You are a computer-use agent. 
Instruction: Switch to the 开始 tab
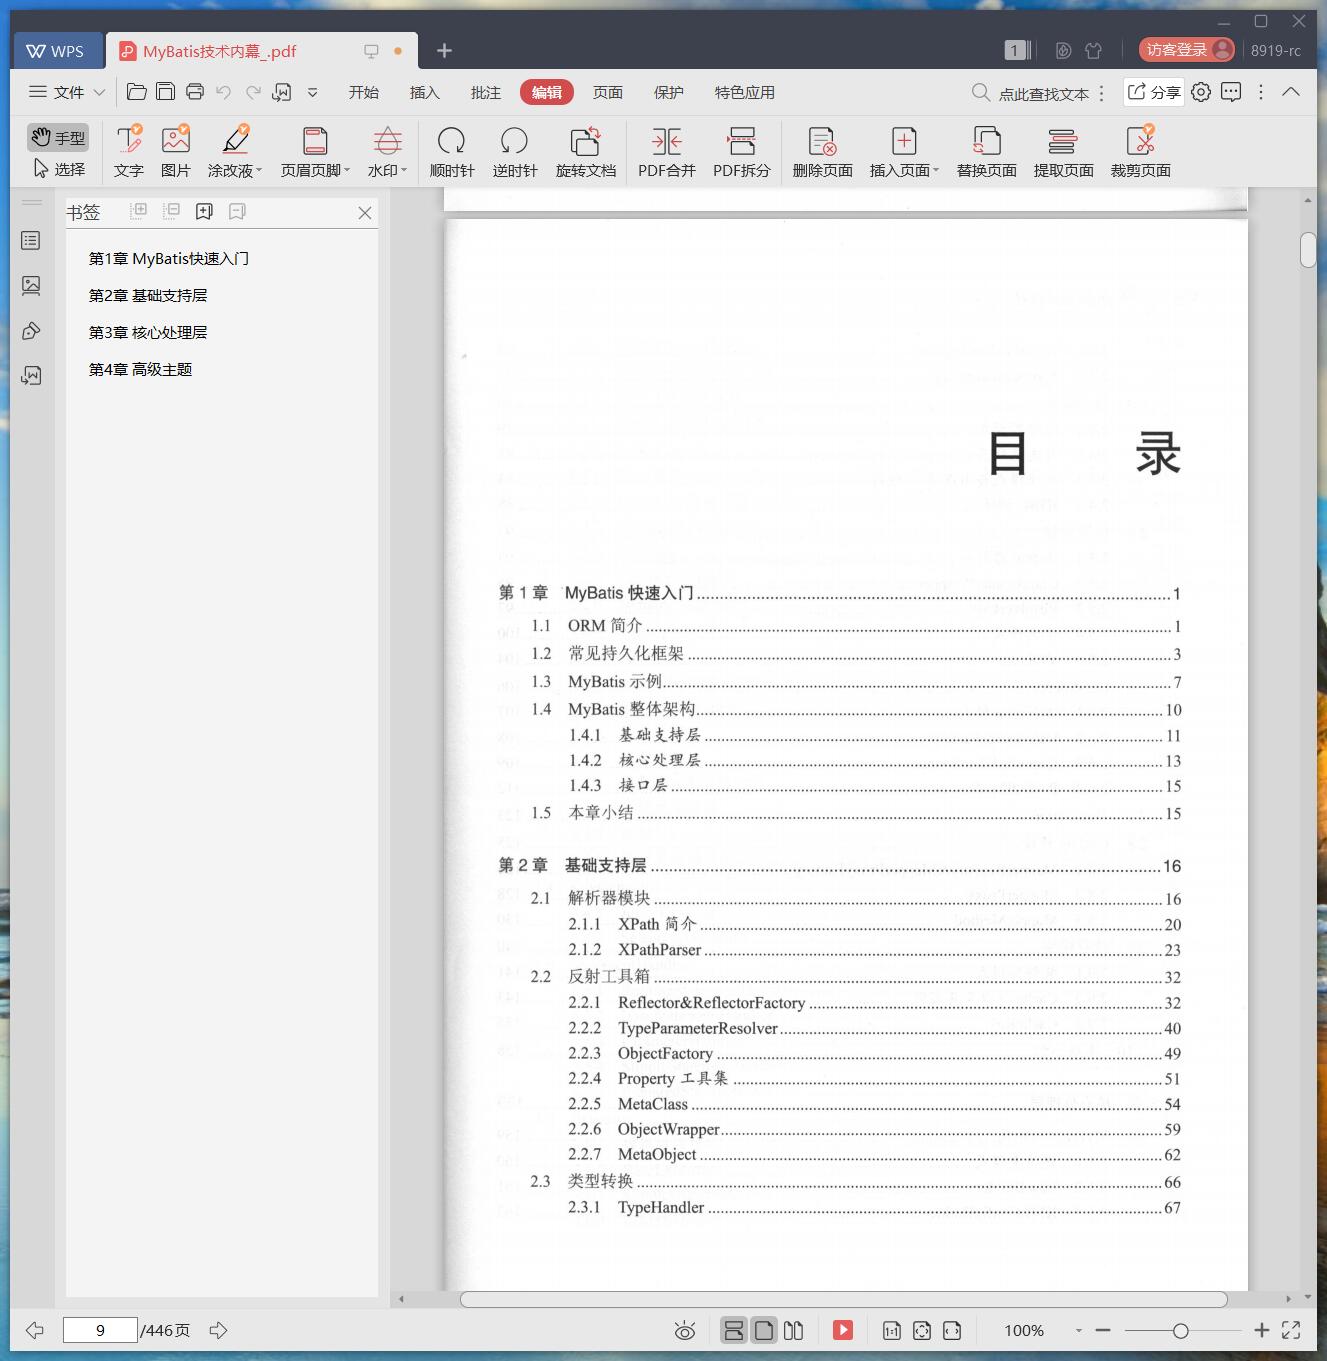[363, 92]
